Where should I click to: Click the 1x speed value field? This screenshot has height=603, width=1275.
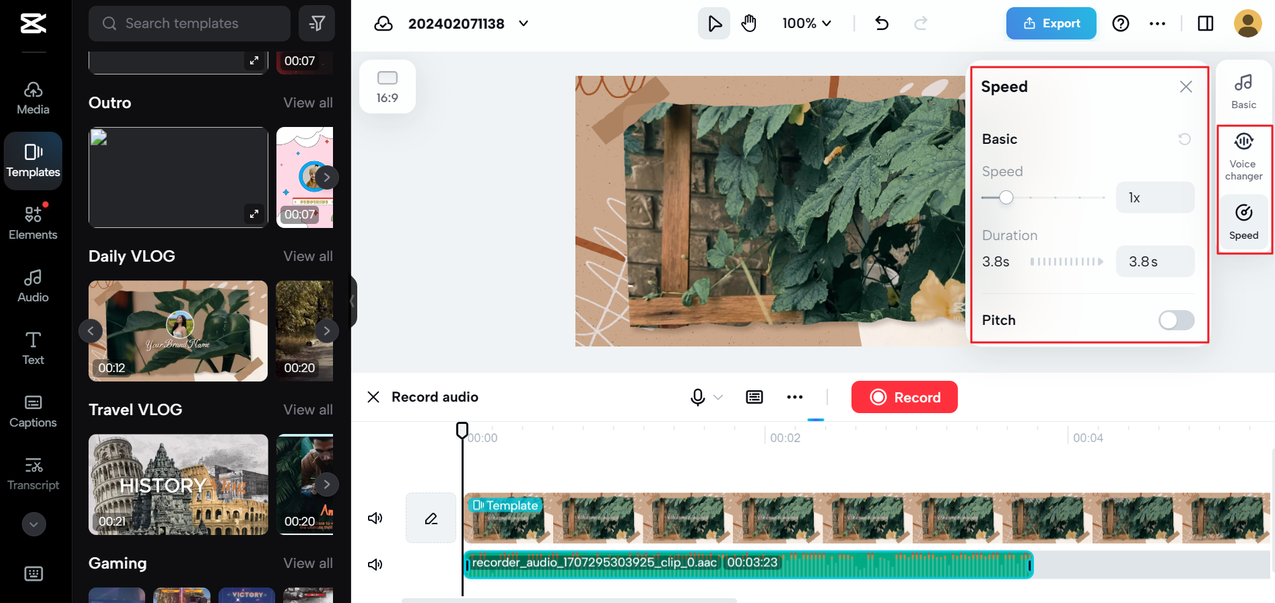pyautogui.click(x=1155, y=198)
